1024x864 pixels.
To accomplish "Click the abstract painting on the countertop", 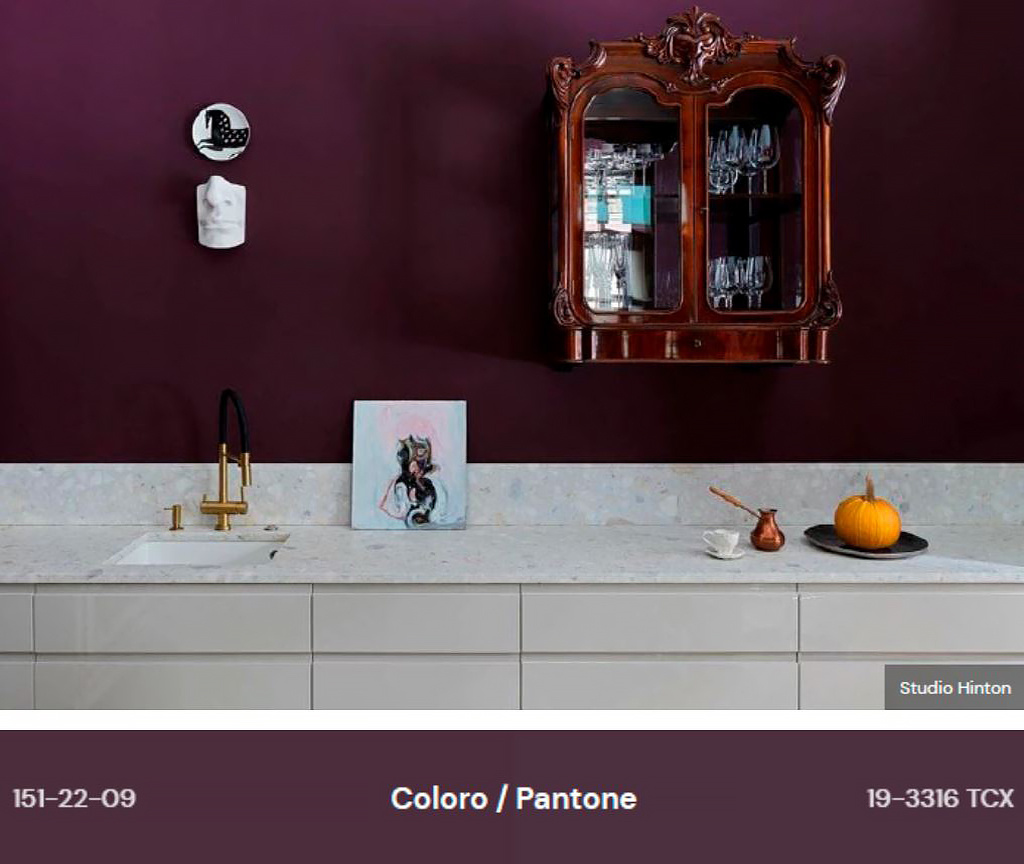I will pyautogui.click(x=409, y=464).
